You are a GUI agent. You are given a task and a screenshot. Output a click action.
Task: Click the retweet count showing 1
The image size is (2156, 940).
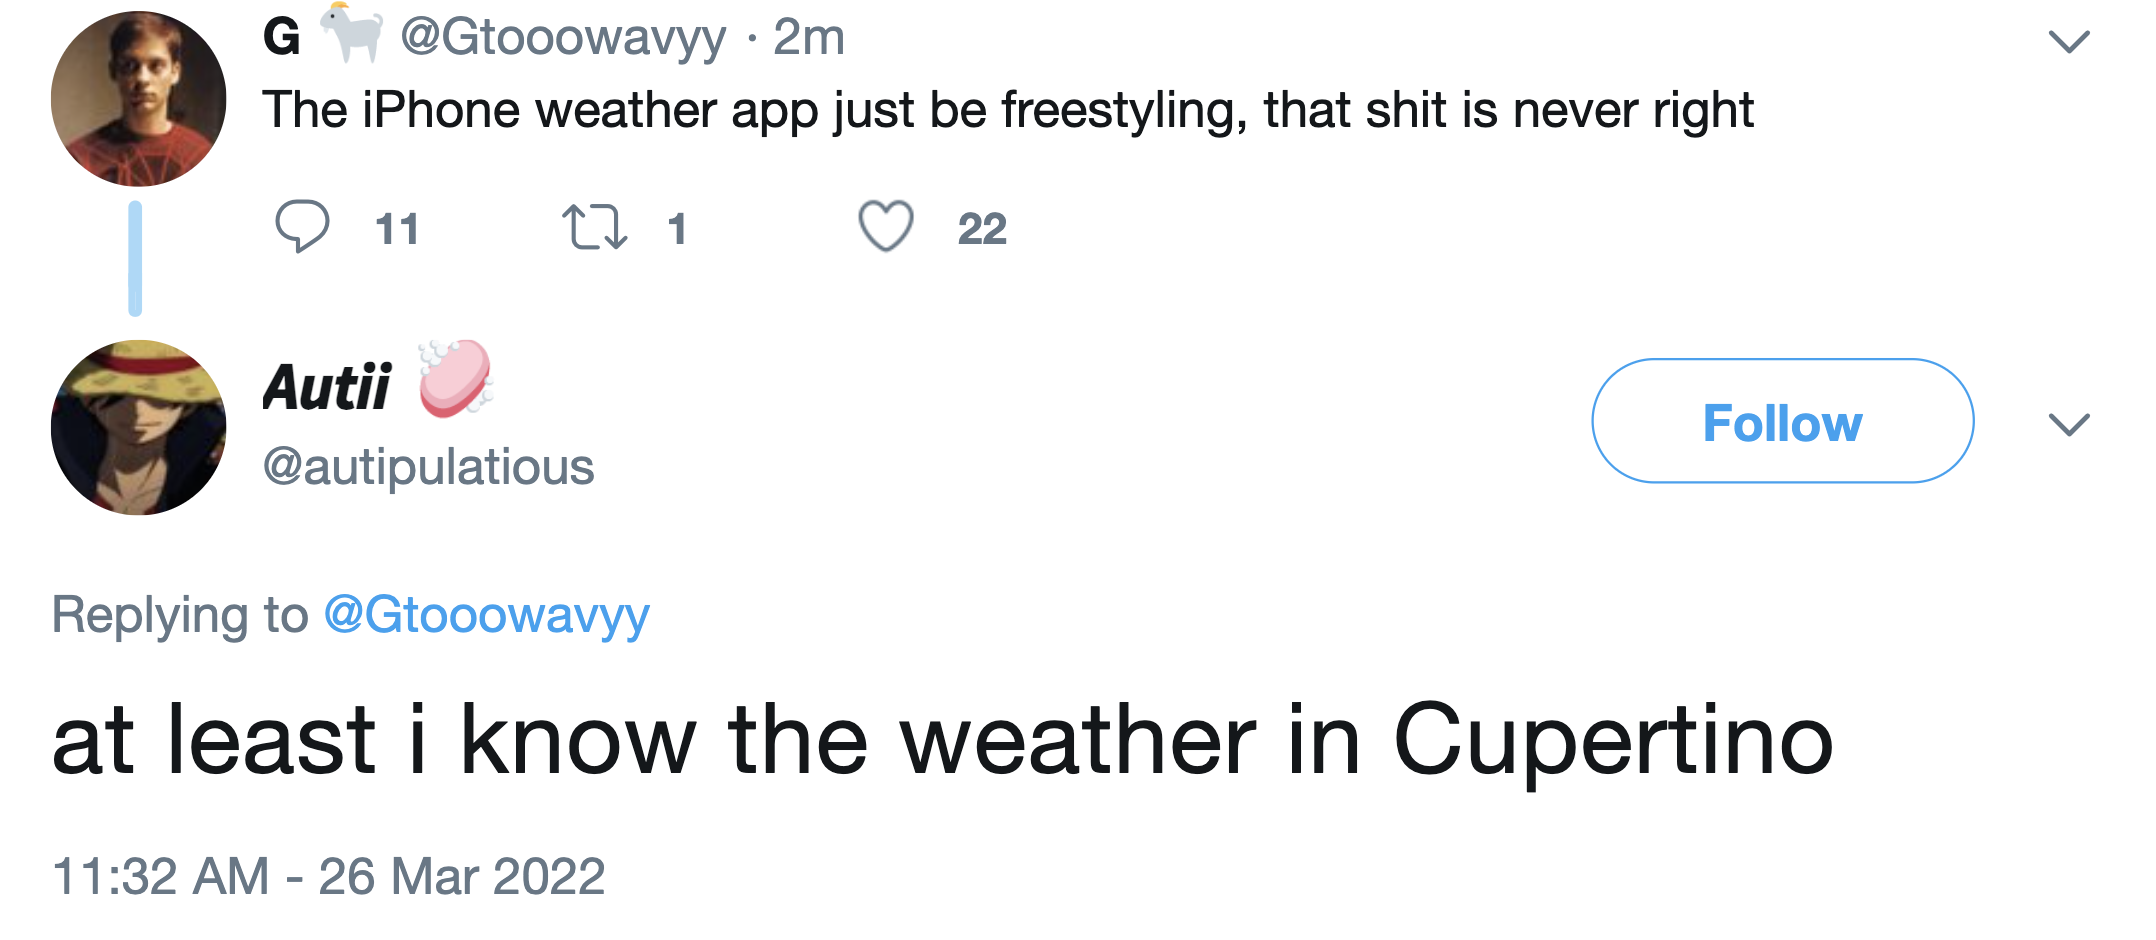click(677, 229)
